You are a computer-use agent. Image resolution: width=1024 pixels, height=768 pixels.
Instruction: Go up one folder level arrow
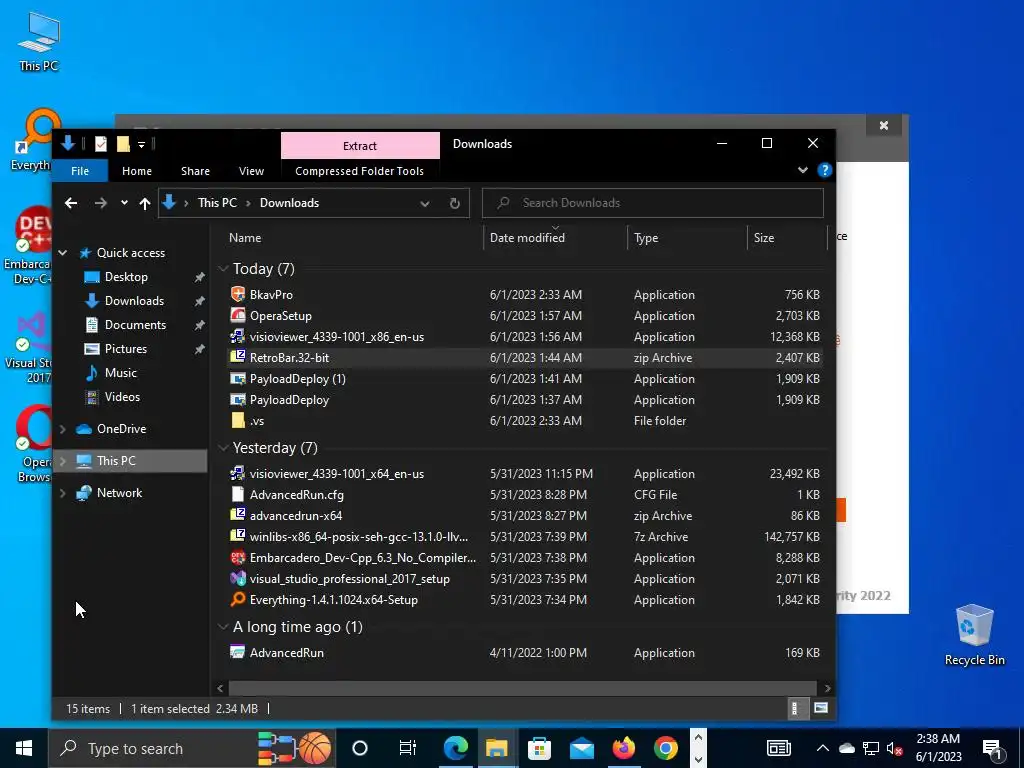144,203
